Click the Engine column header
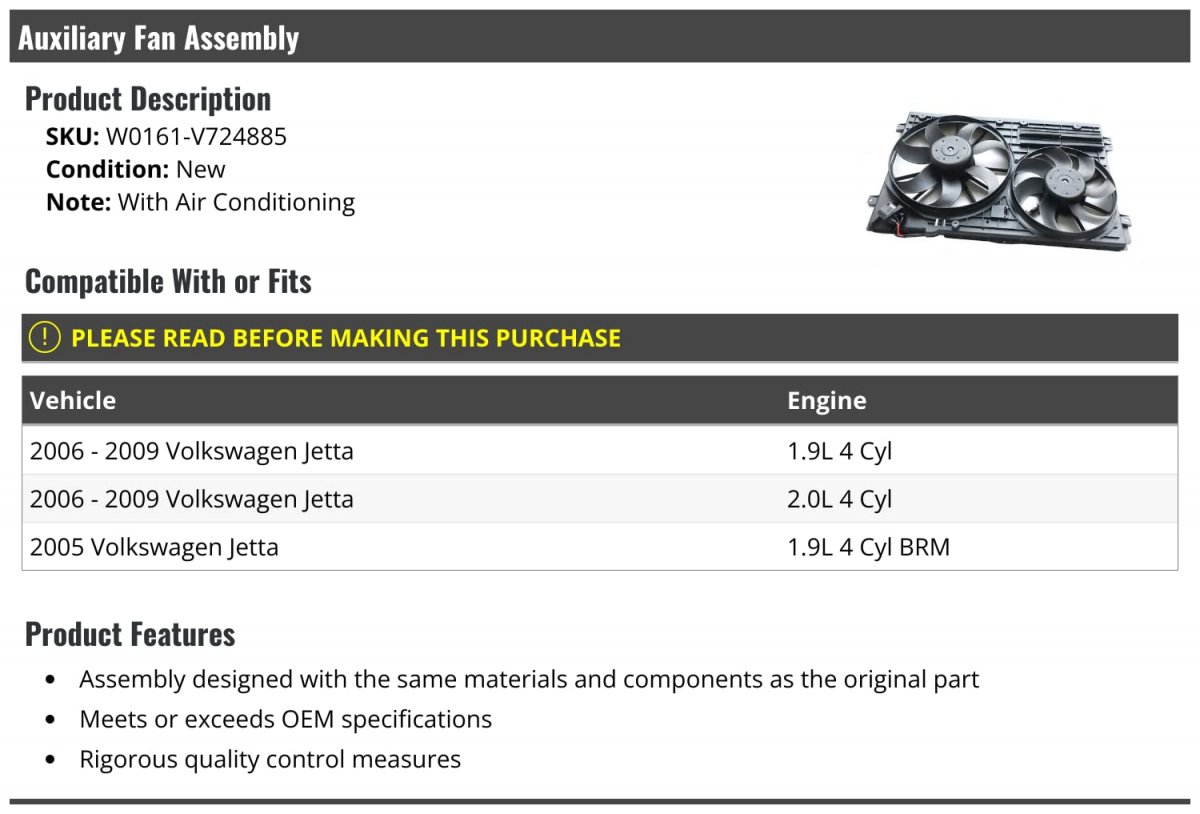This screenshot has width=1200, height=814. (x=826, y=401)
